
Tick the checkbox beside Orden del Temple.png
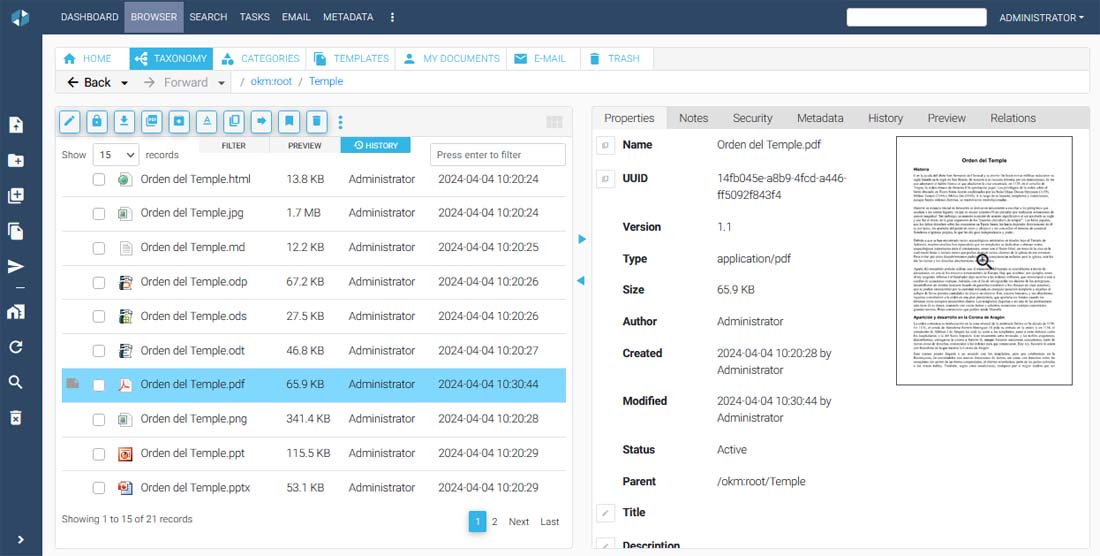pyautogui.click(x=99, y=419)
